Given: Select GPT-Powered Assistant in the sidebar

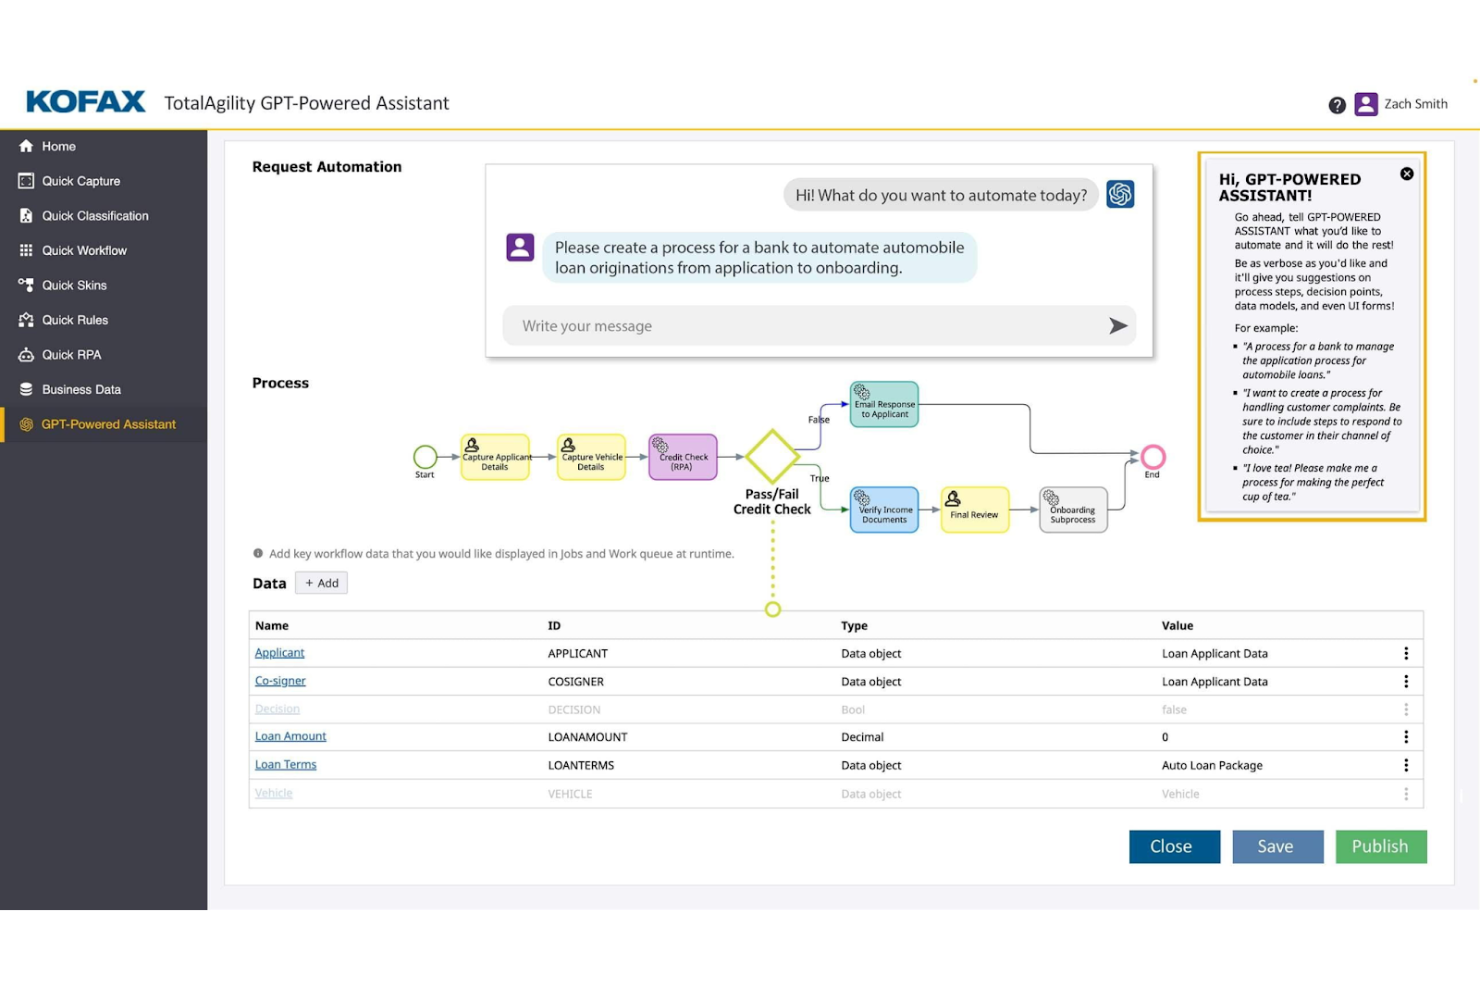Looking at the screenshot, I should [x=107, y=424].
